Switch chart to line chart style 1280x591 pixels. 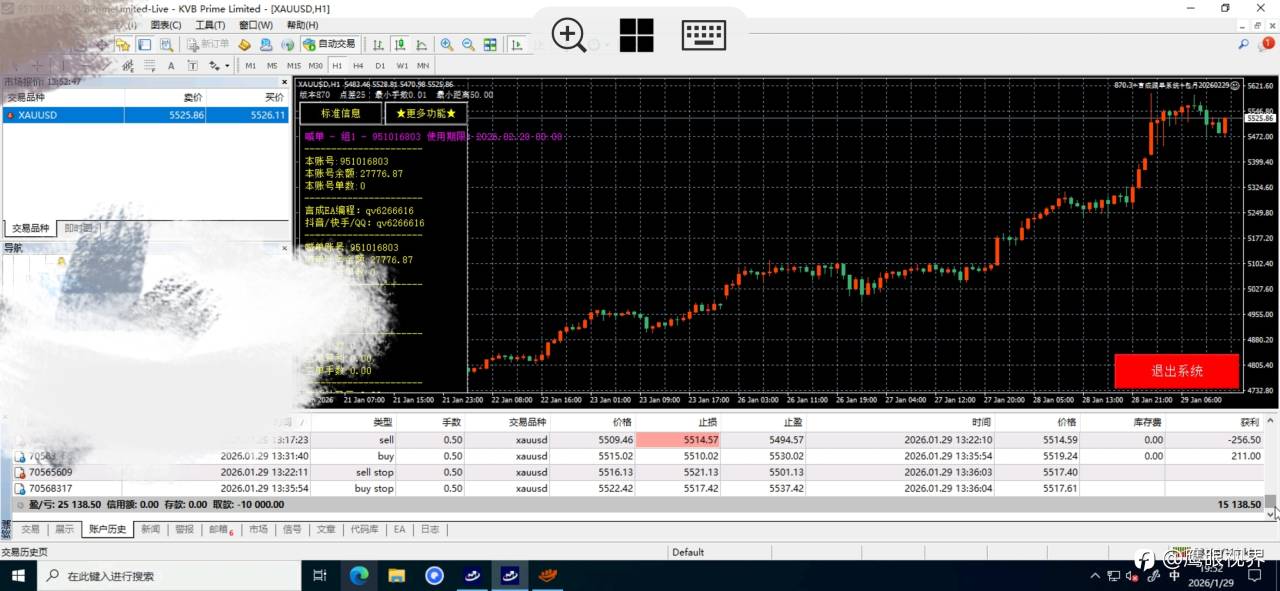point(421,44)
